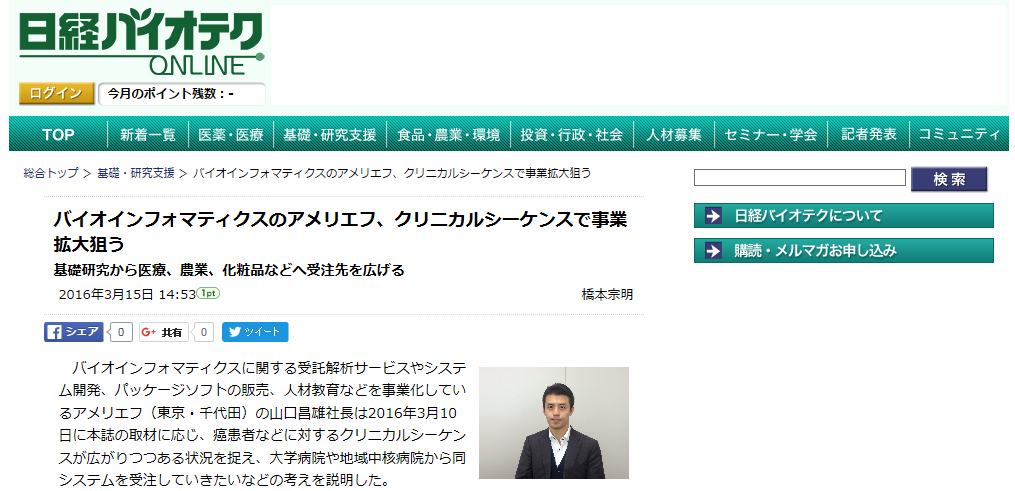The image size is (1015, 491).
Task: Click the 総合トップ breadcrumb link
Action: point(51,173)
